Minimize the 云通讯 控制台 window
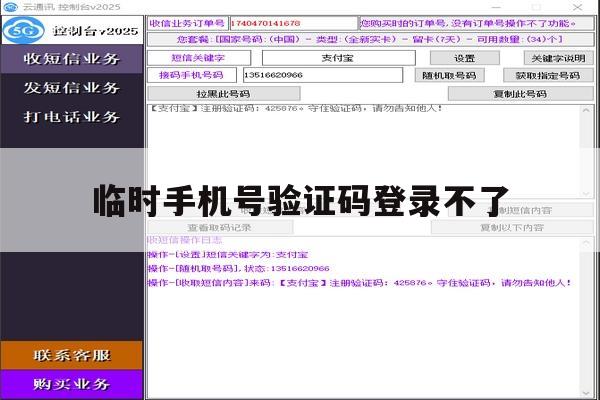 pyautogui.click(x=496, y=7)
